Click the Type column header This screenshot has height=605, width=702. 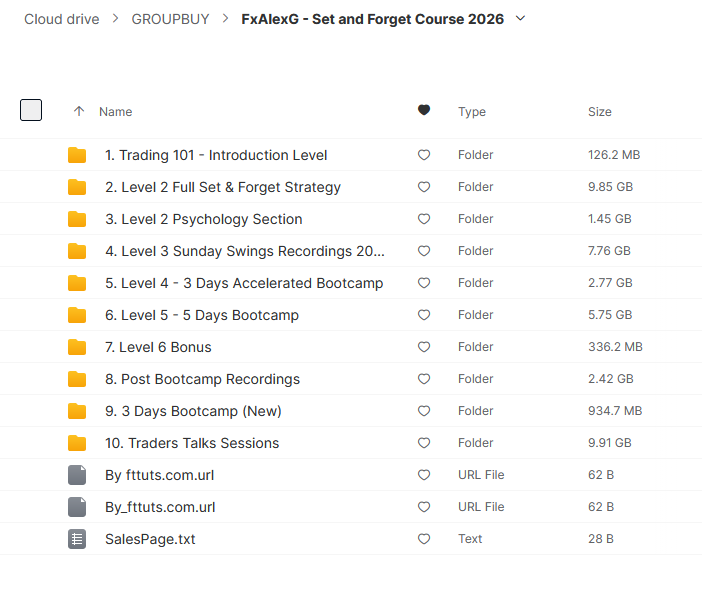[472, 112]
